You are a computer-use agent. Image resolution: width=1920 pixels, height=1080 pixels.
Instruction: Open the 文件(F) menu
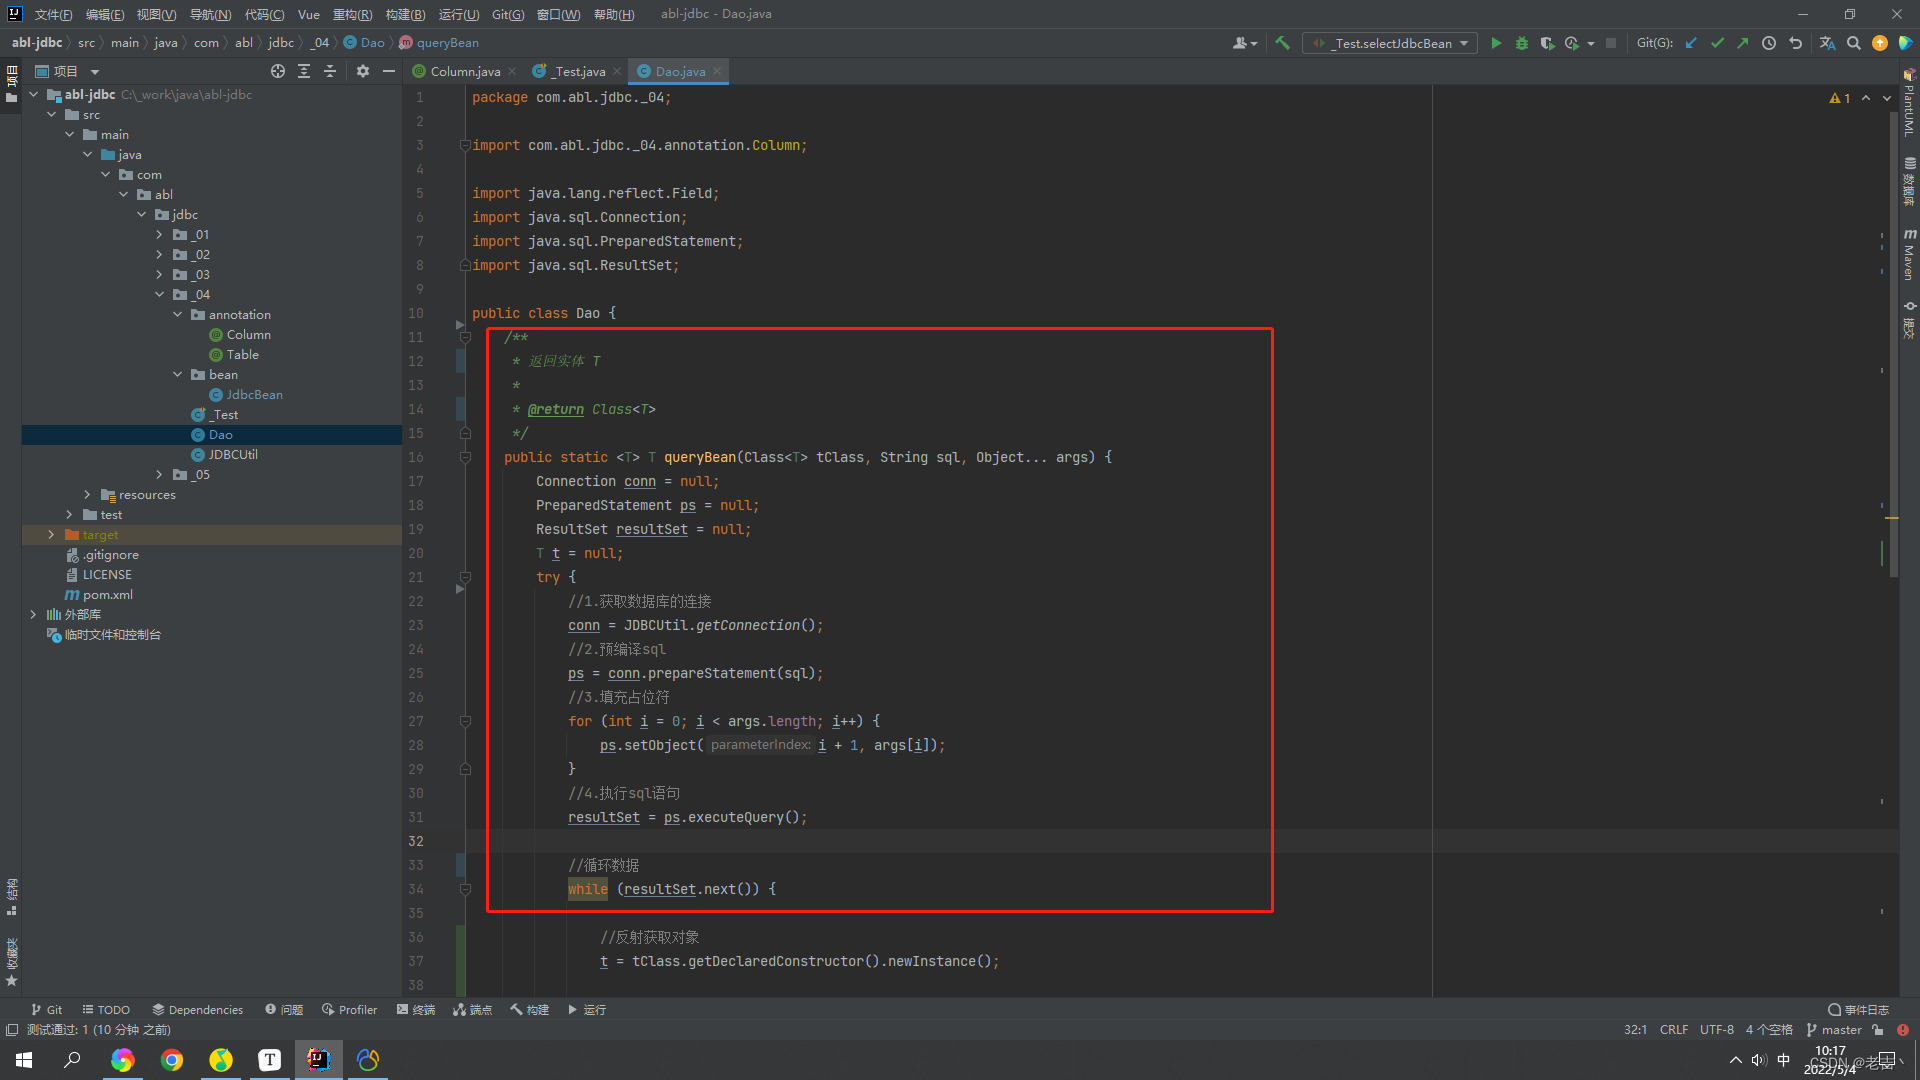[53, 14]
